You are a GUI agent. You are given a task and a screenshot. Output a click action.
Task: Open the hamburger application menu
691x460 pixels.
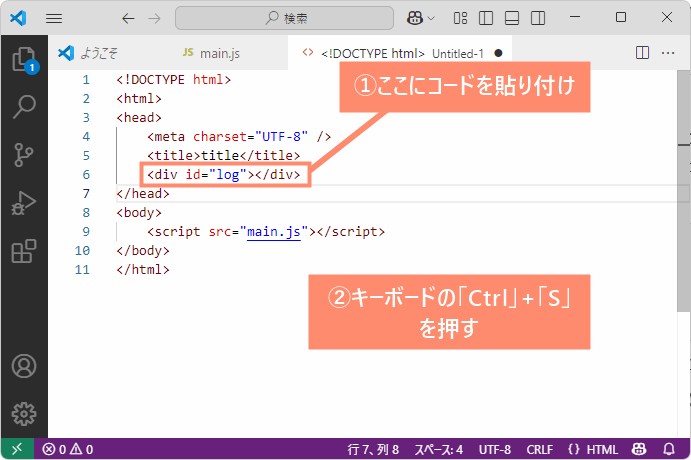pyautogui.click(x=54, y=19)
